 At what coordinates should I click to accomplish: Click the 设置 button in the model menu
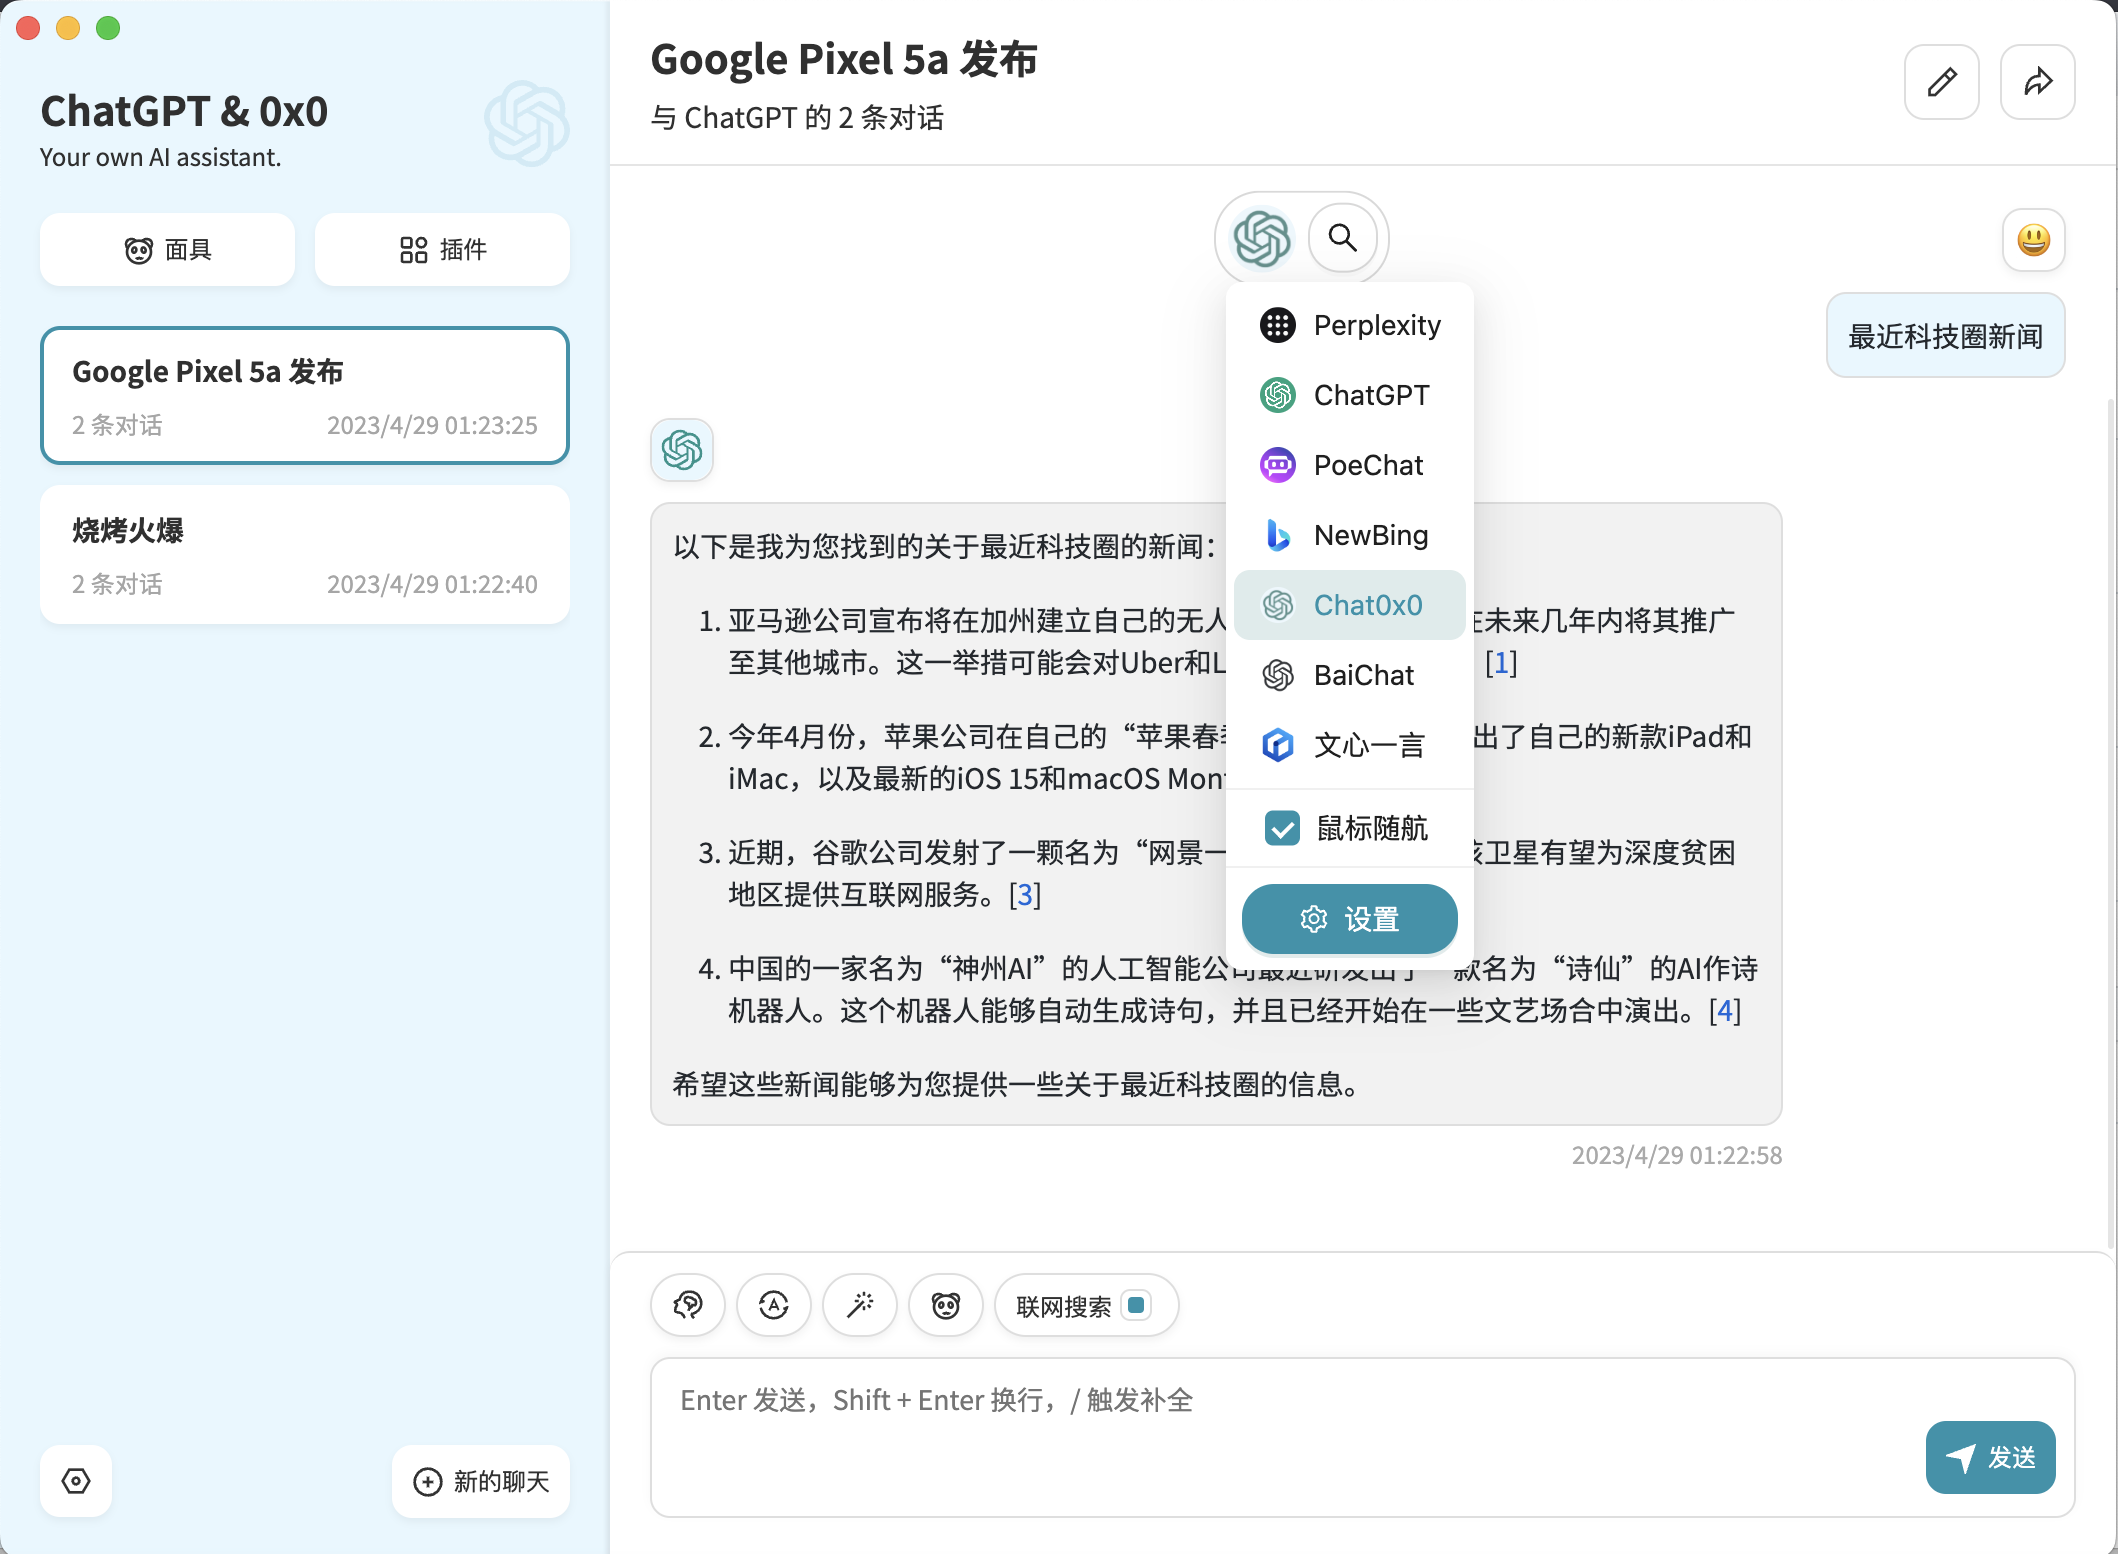coord(1349,918)
